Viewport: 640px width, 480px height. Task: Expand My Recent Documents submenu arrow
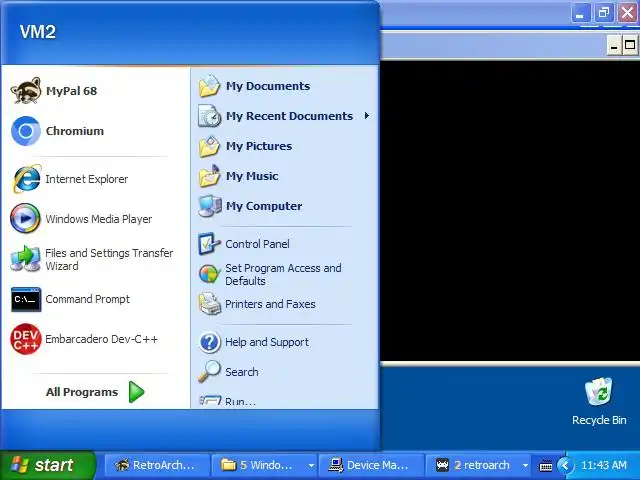click(x=367, y=116)
